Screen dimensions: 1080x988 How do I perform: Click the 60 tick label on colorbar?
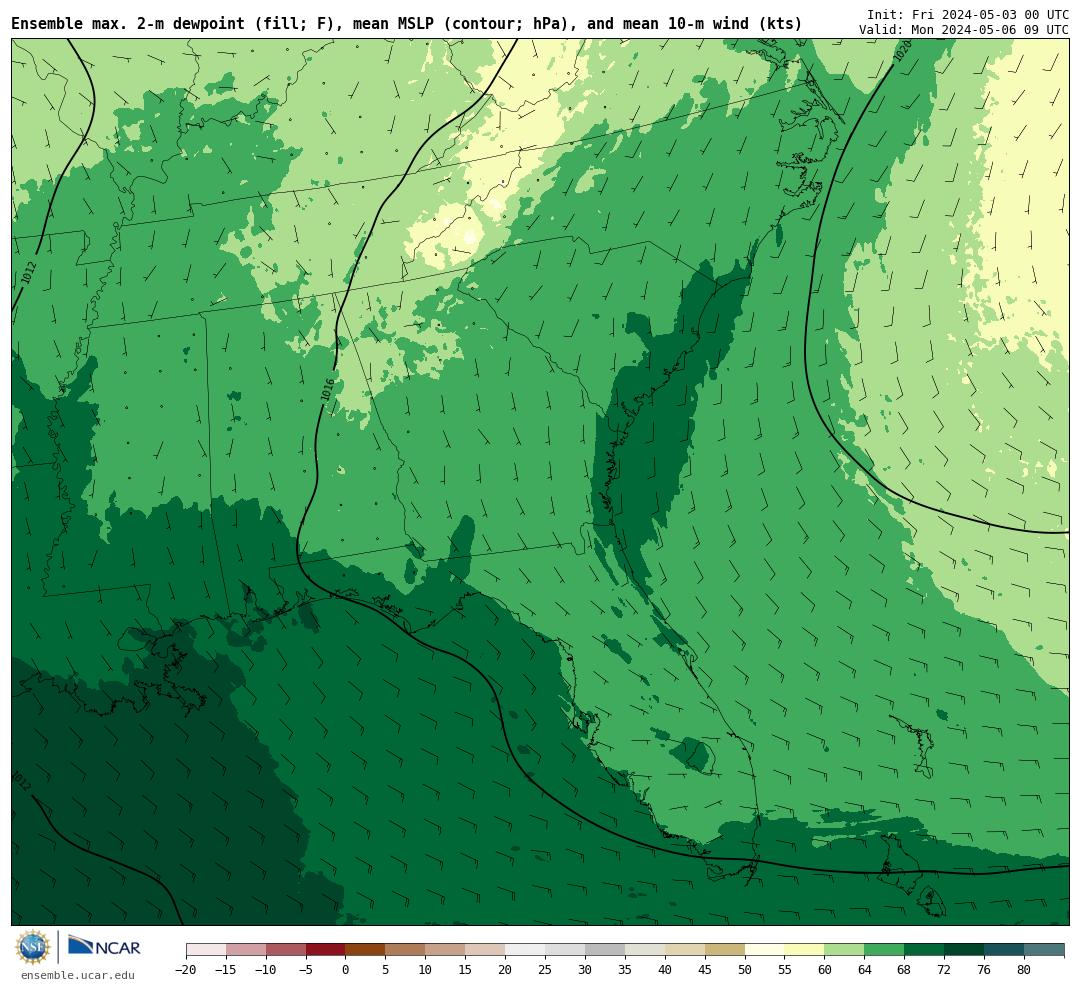click(824, 970)
